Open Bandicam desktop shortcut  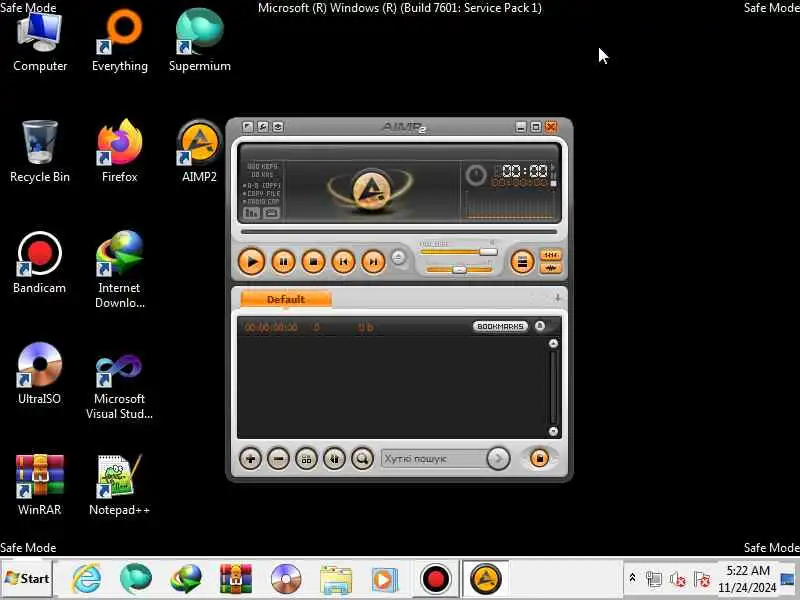(39, 263)
